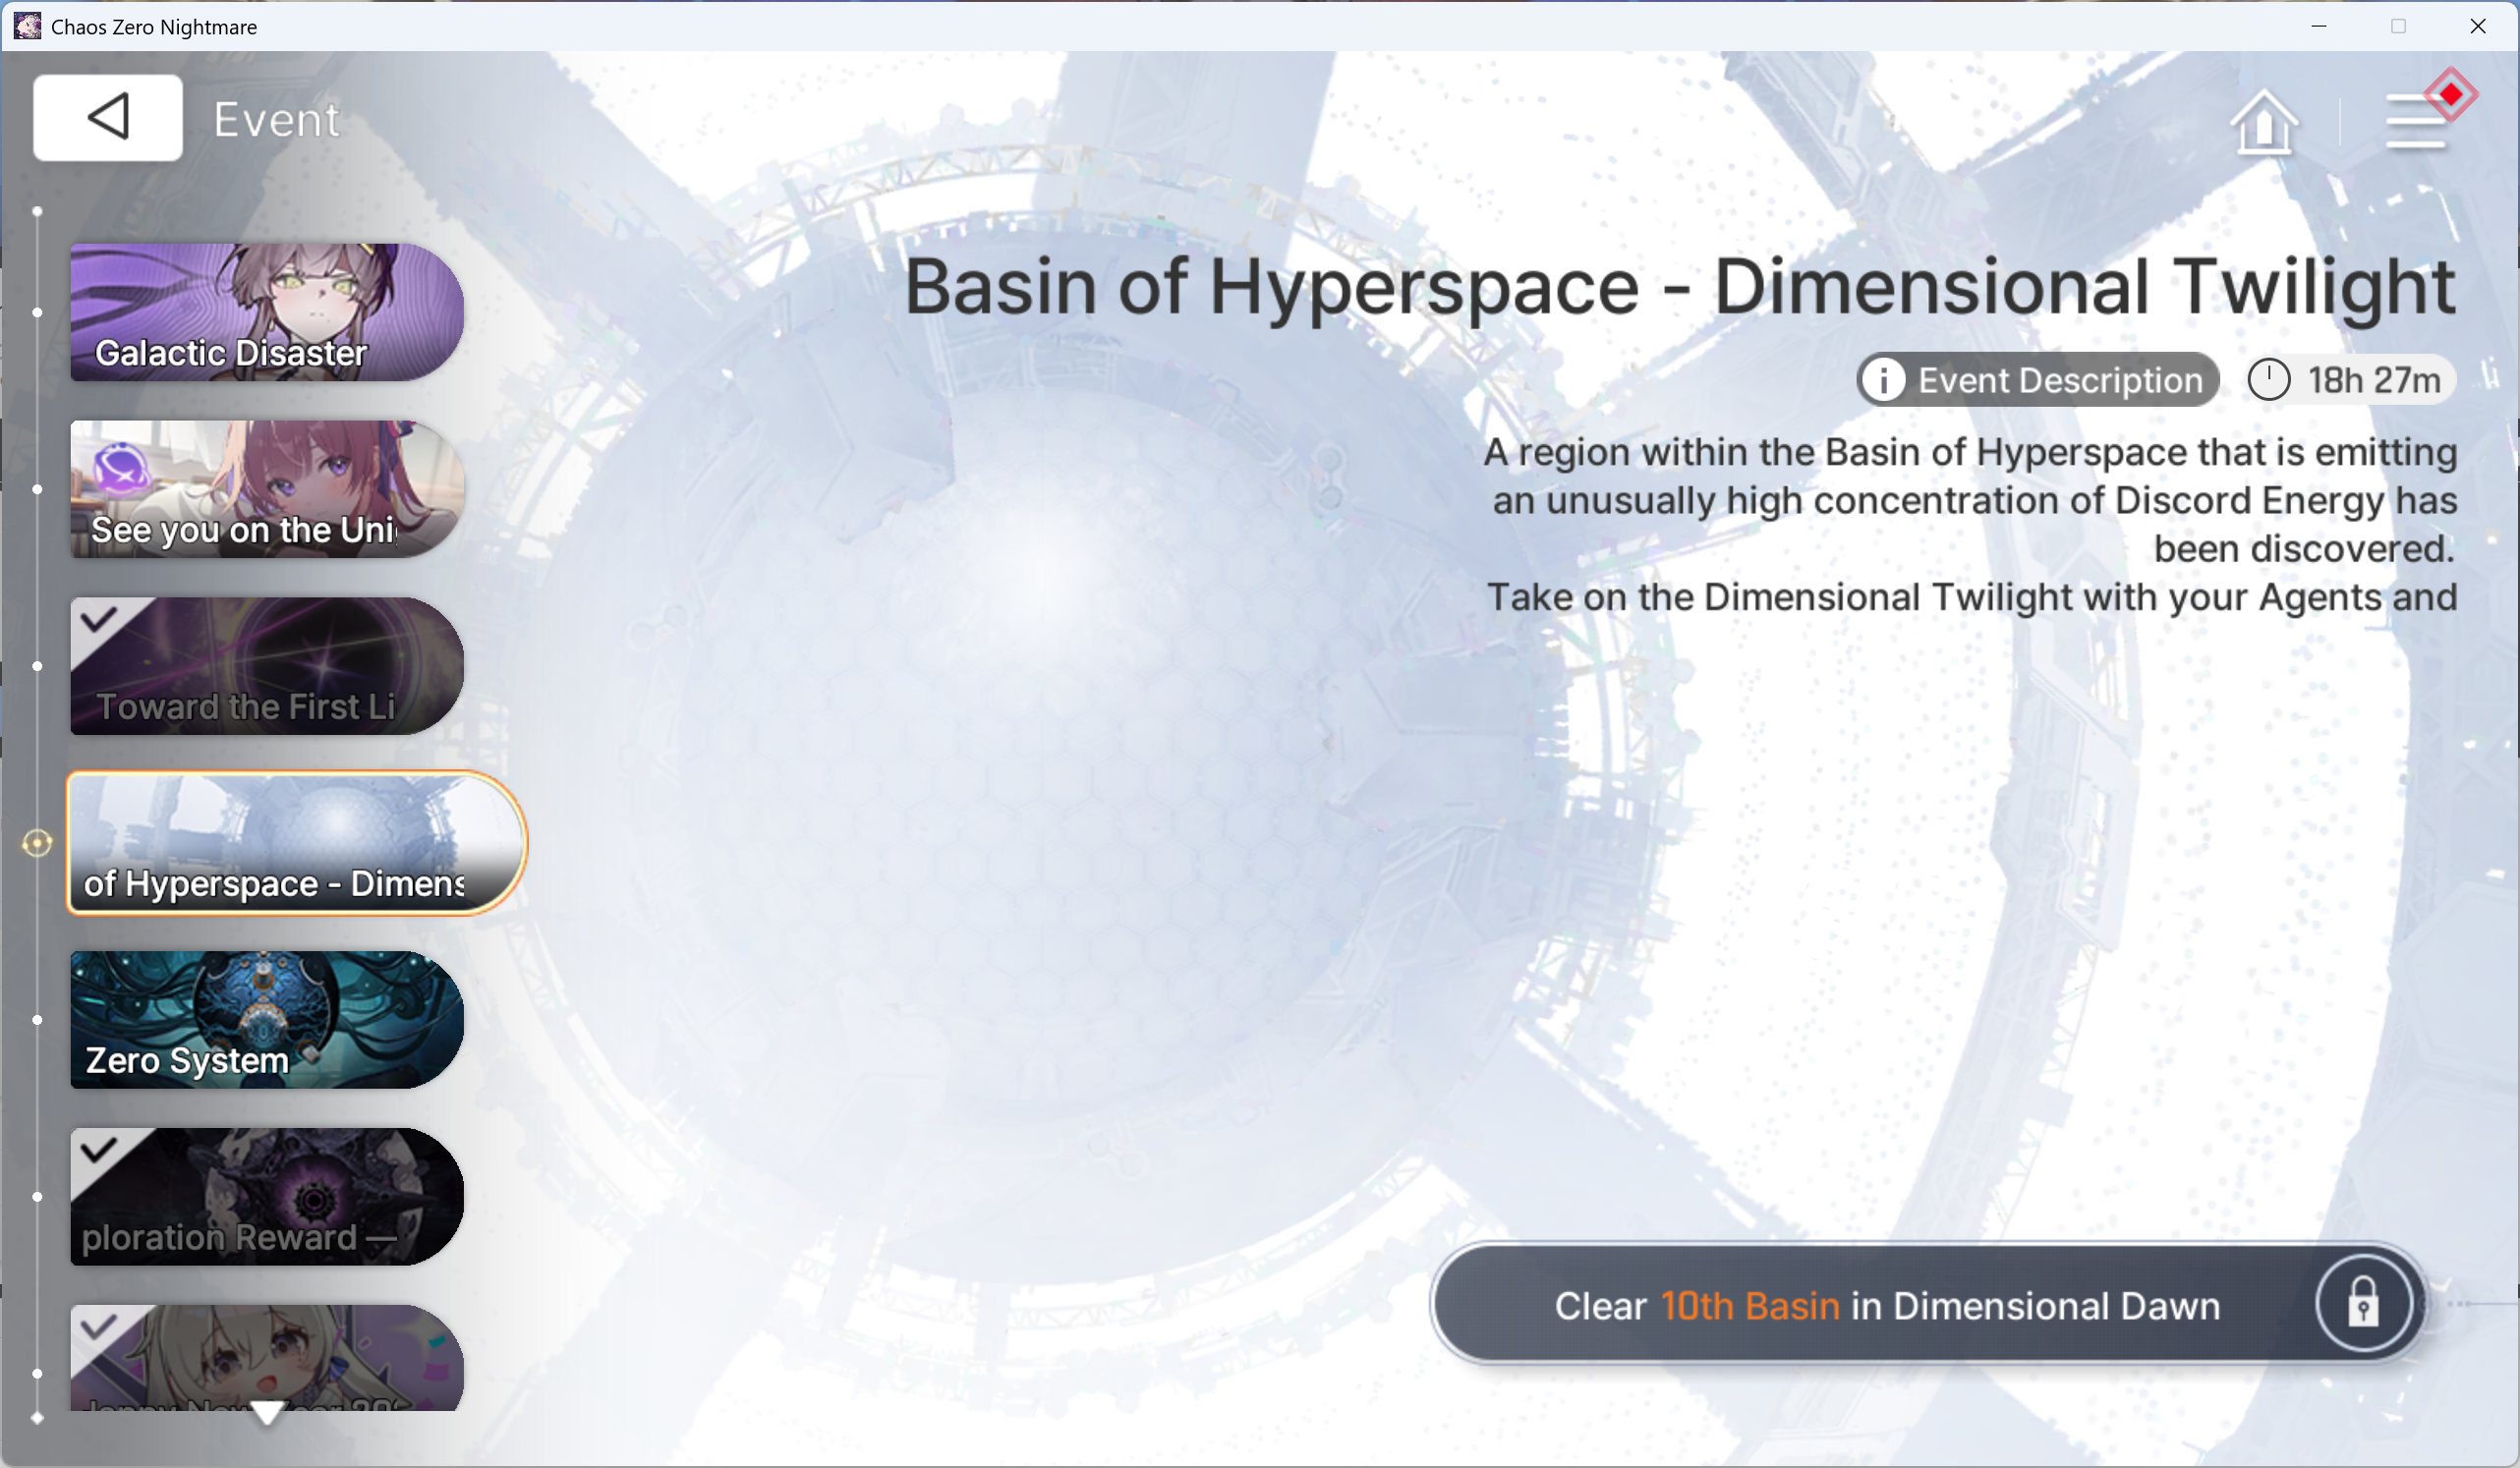Screen dimensions: 2520x1468
Task: Click Clear 10th Basin in Dimensional Dawn
Action: pos(1886,1305)
